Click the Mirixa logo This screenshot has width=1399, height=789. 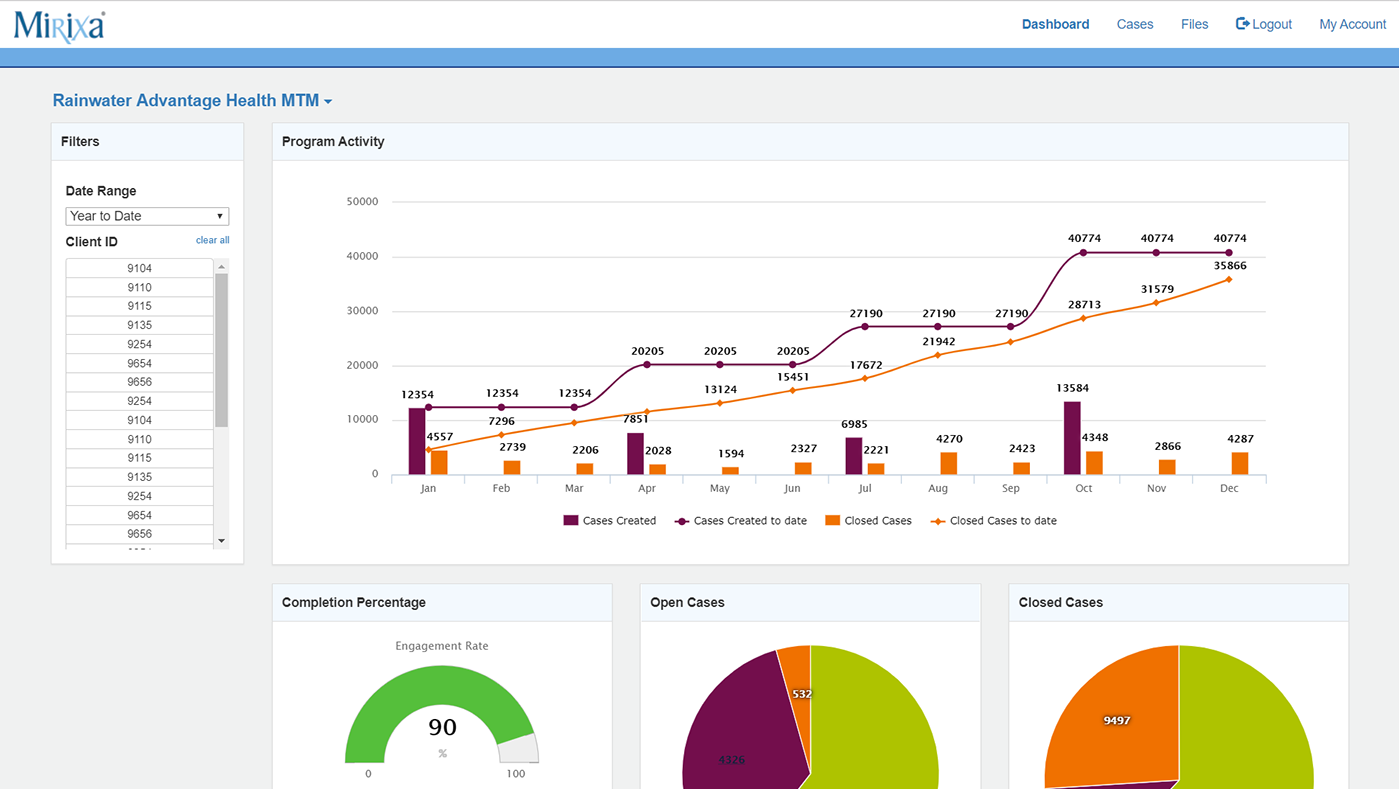(59, 26)
